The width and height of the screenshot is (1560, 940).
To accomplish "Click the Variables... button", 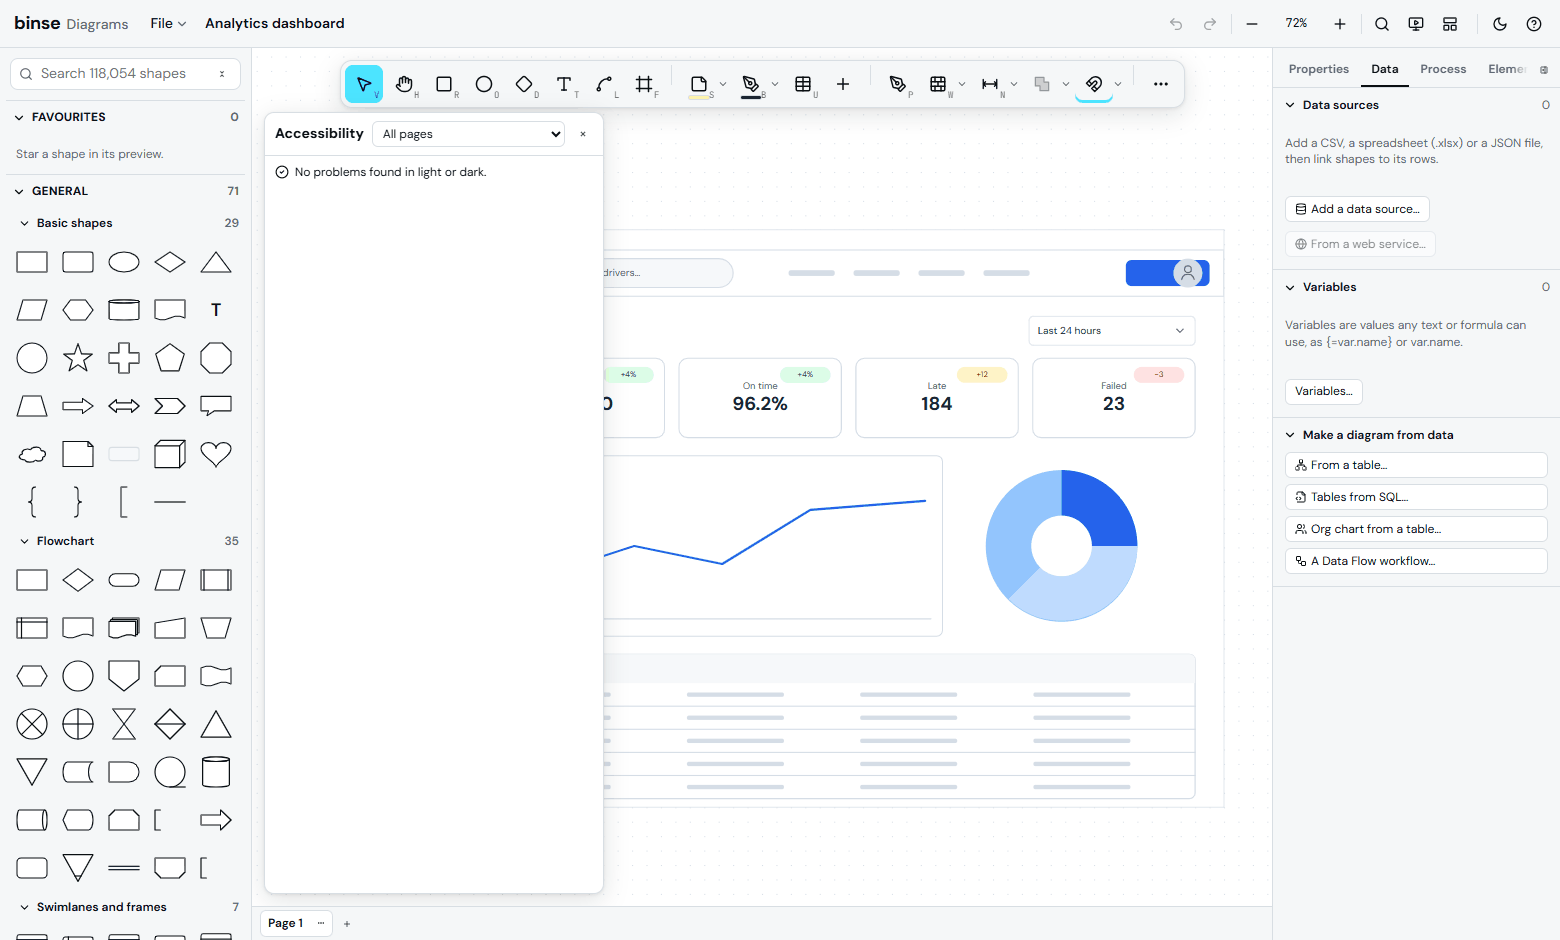I will tap(1323, 391).
